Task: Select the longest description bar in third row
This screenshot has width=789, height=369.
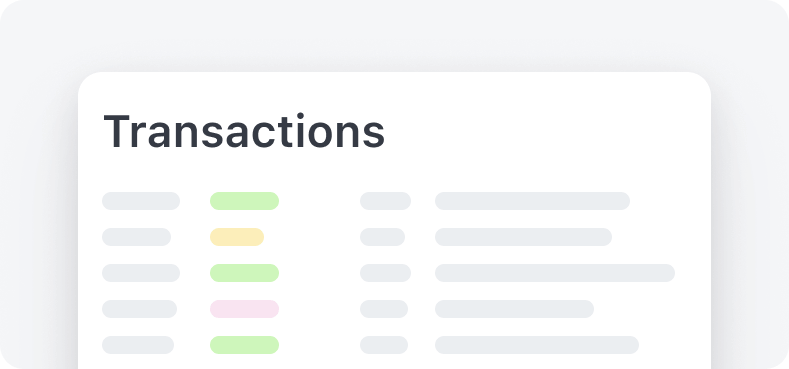Action: pyautogui.click(x=555, y=273)
